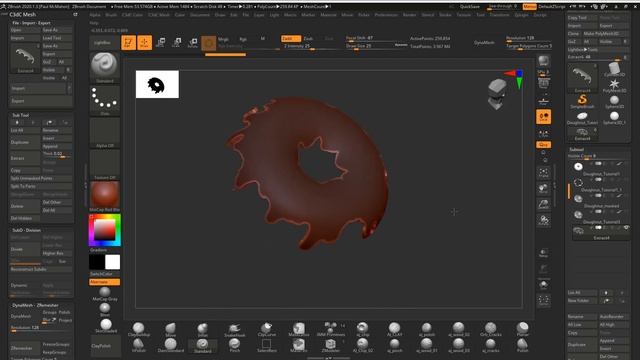
Task: Toggle the Menus button in title bar
Action: coord(529,7)
